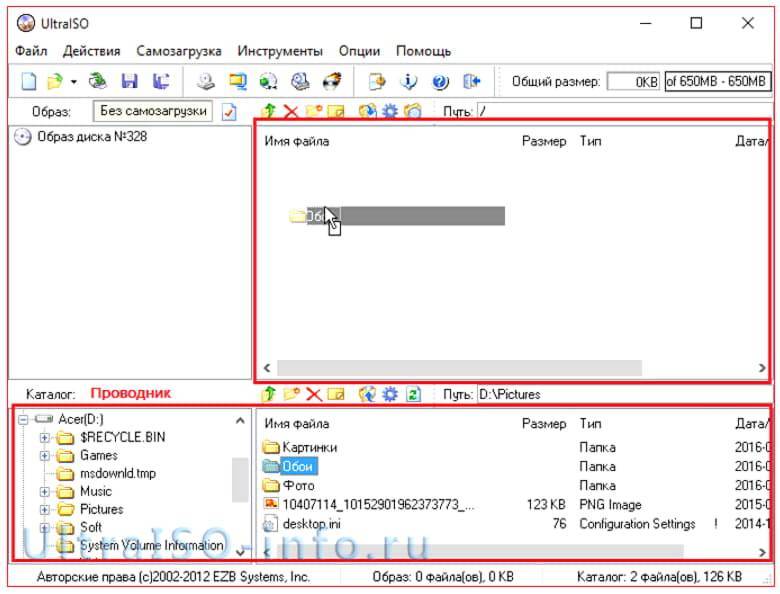Open the dropdown arrow beside the Open icon

point(74,82)
